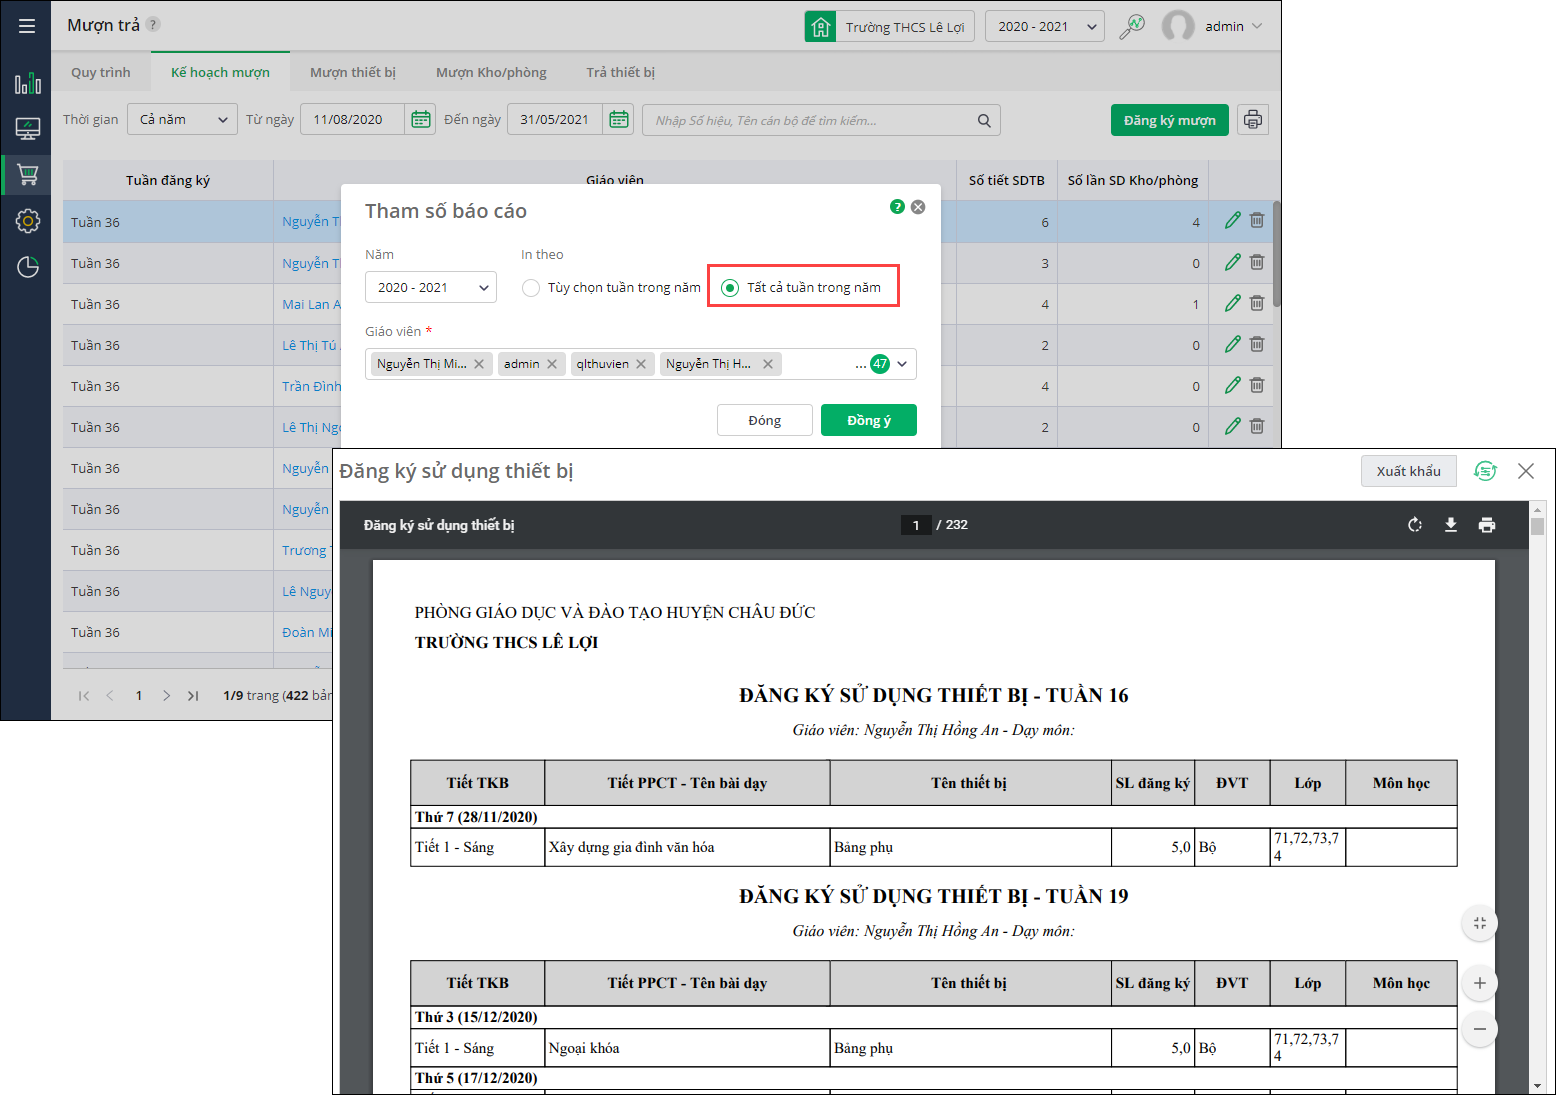Viewport: 1556px width, 1095px height.
Task: Click the Đồng ý button
Action: click(868, 421)
